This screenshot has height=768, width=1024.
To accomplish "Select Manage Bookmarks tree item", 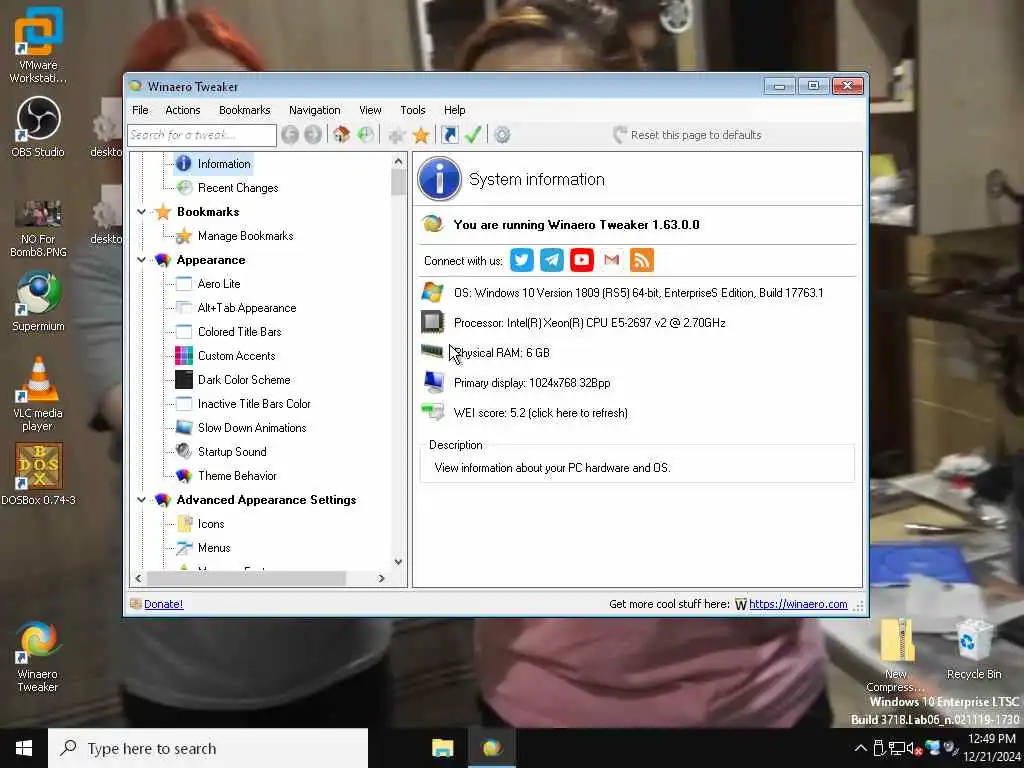I will (x=245, y=236).
